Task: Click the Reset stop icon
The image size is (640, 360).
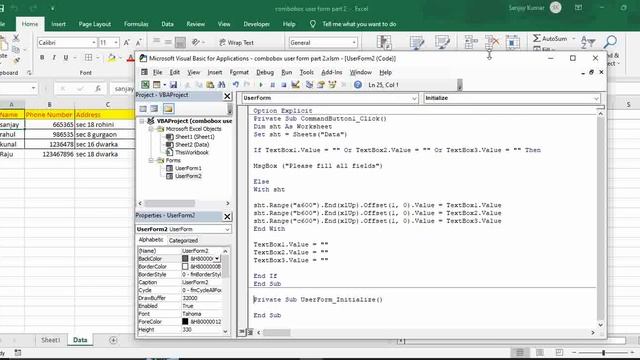Action: point(283,84)
